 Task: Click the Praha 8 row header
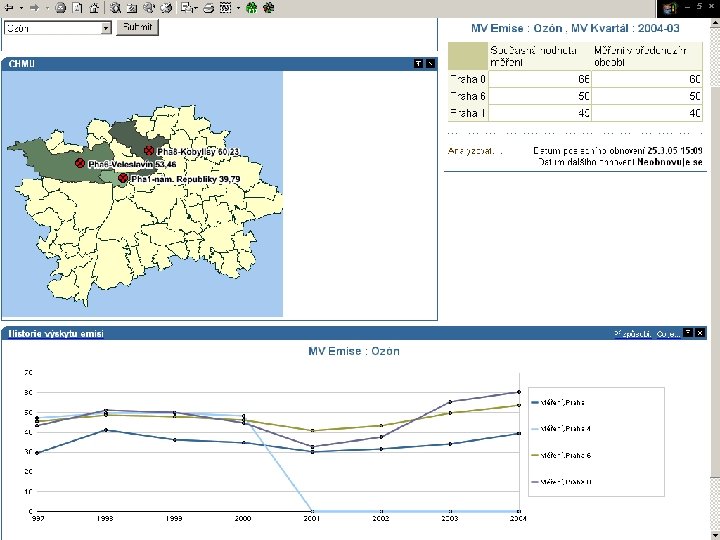468,79
